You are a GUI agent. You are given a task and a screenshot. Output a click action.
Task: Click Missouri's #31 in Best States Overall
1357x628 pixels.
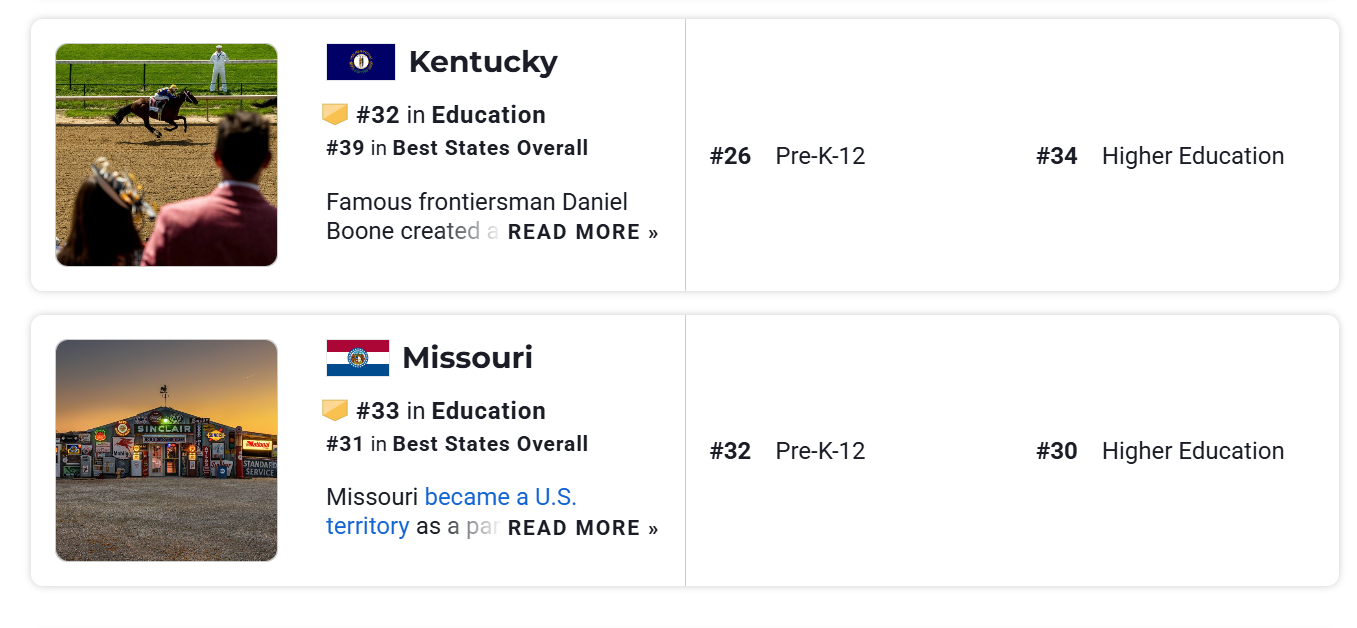point(457,444)
